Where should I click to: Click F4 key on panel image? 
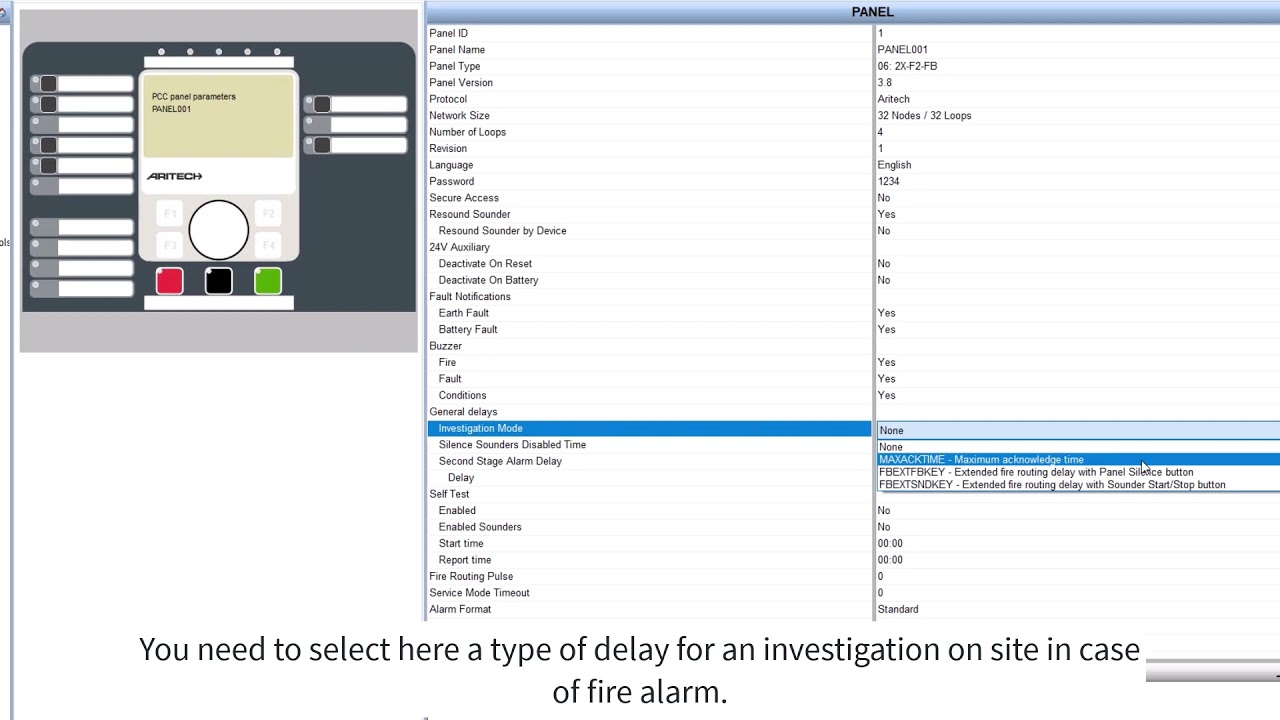pos(268,245)
